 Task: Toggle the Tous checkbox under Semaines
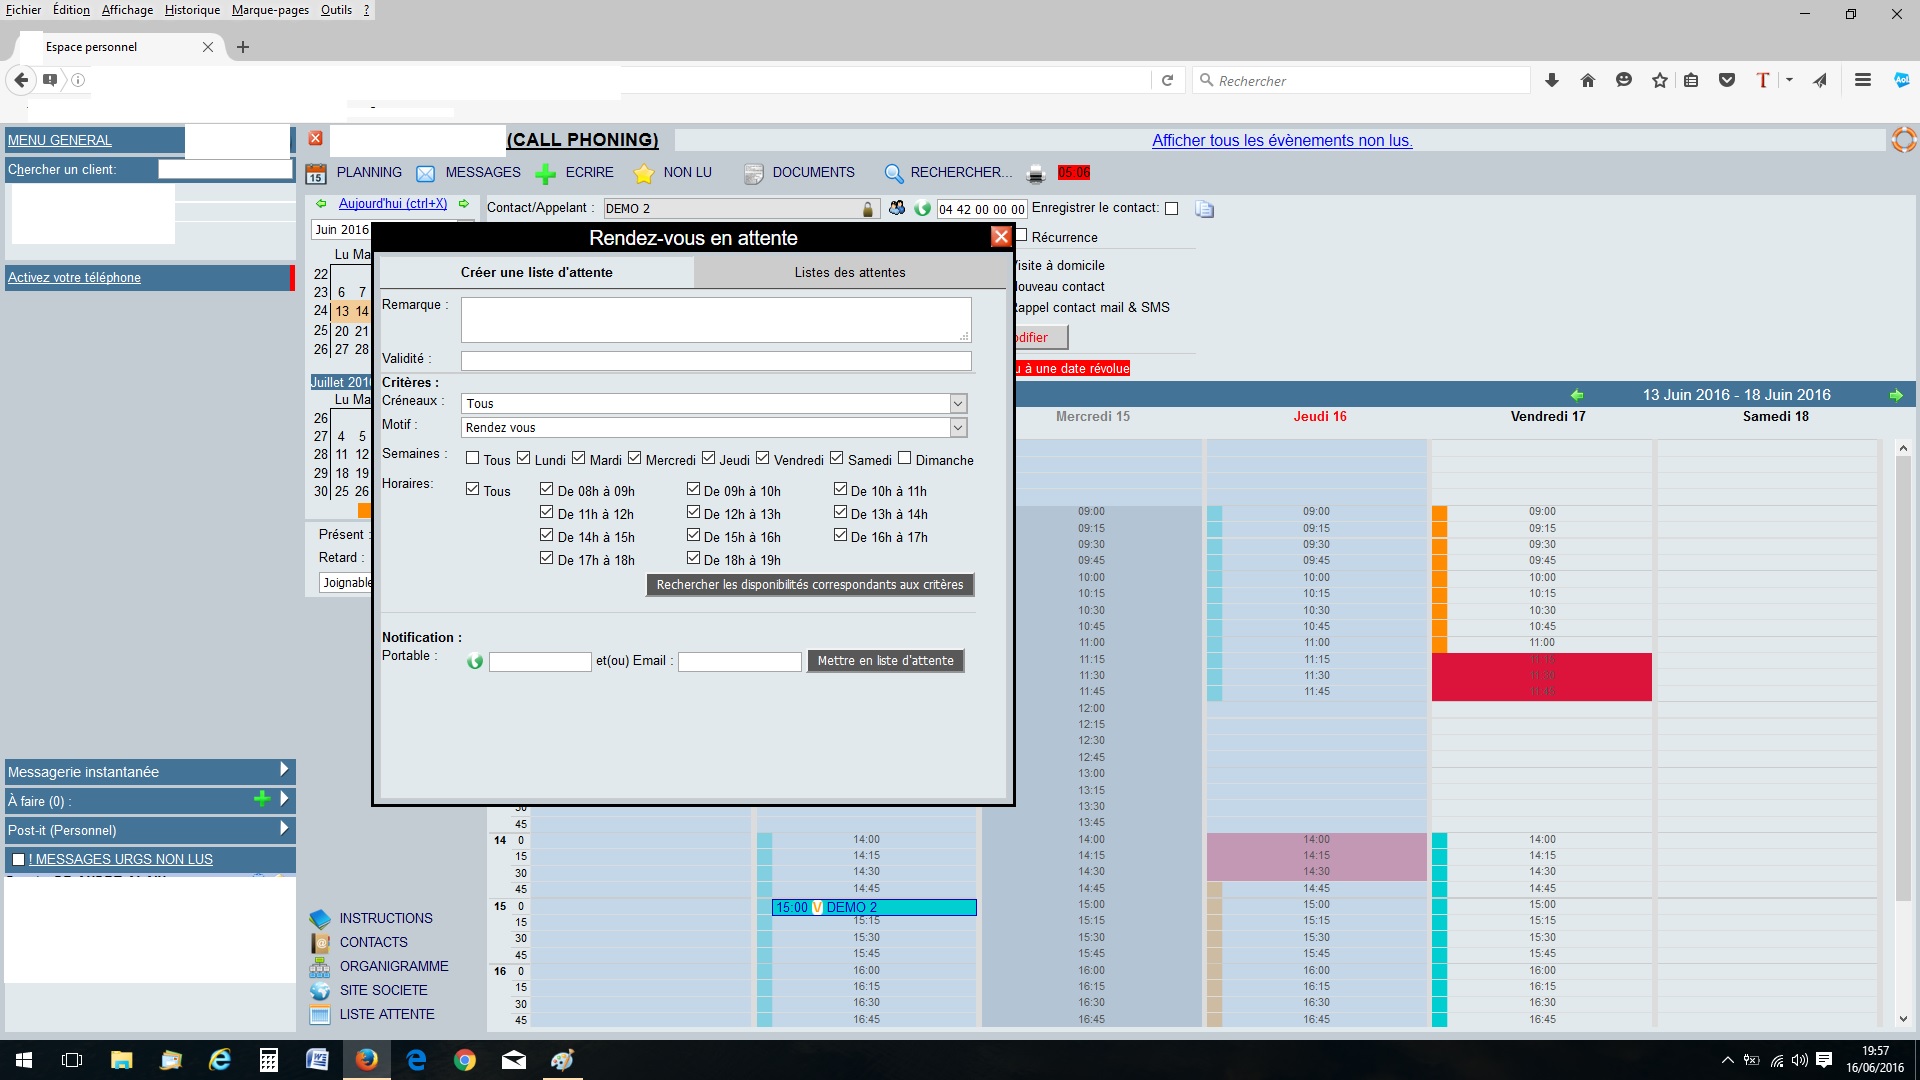[472, 458]
